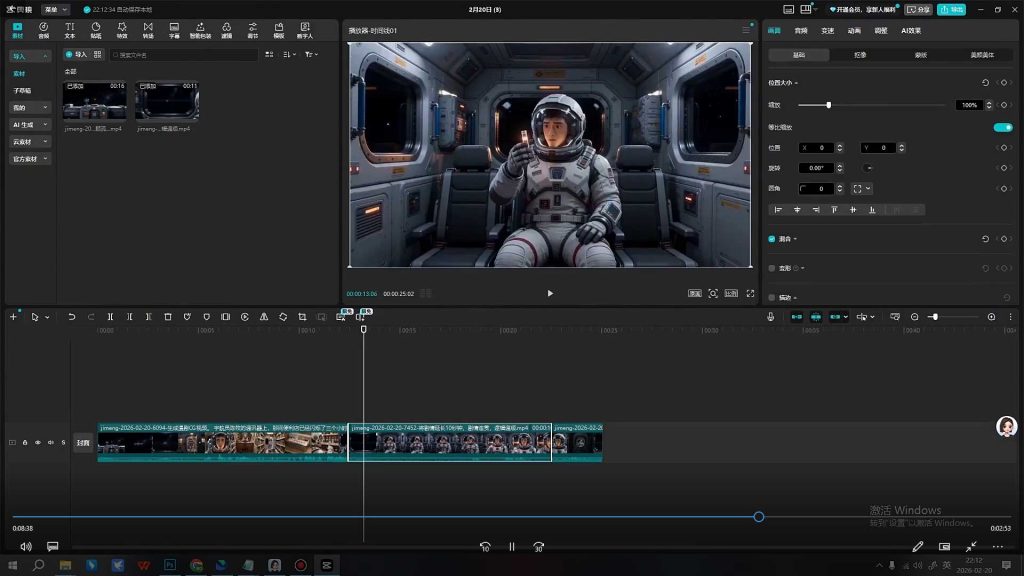This screenshot has height=576, width=1024.
Task: Switch to the 动画 animation tab
Action: tap(854, 31)
